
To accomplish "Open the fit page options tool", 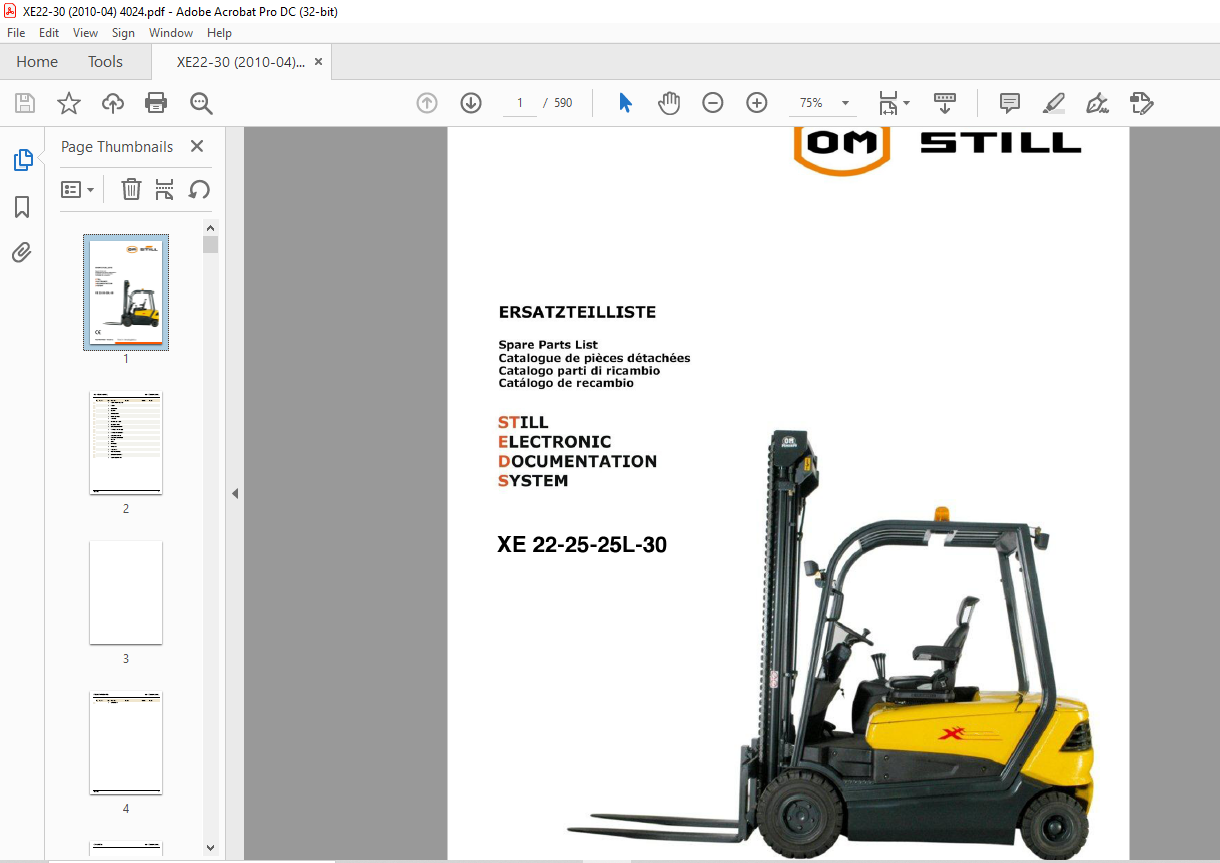I will (x=888, y=103).
